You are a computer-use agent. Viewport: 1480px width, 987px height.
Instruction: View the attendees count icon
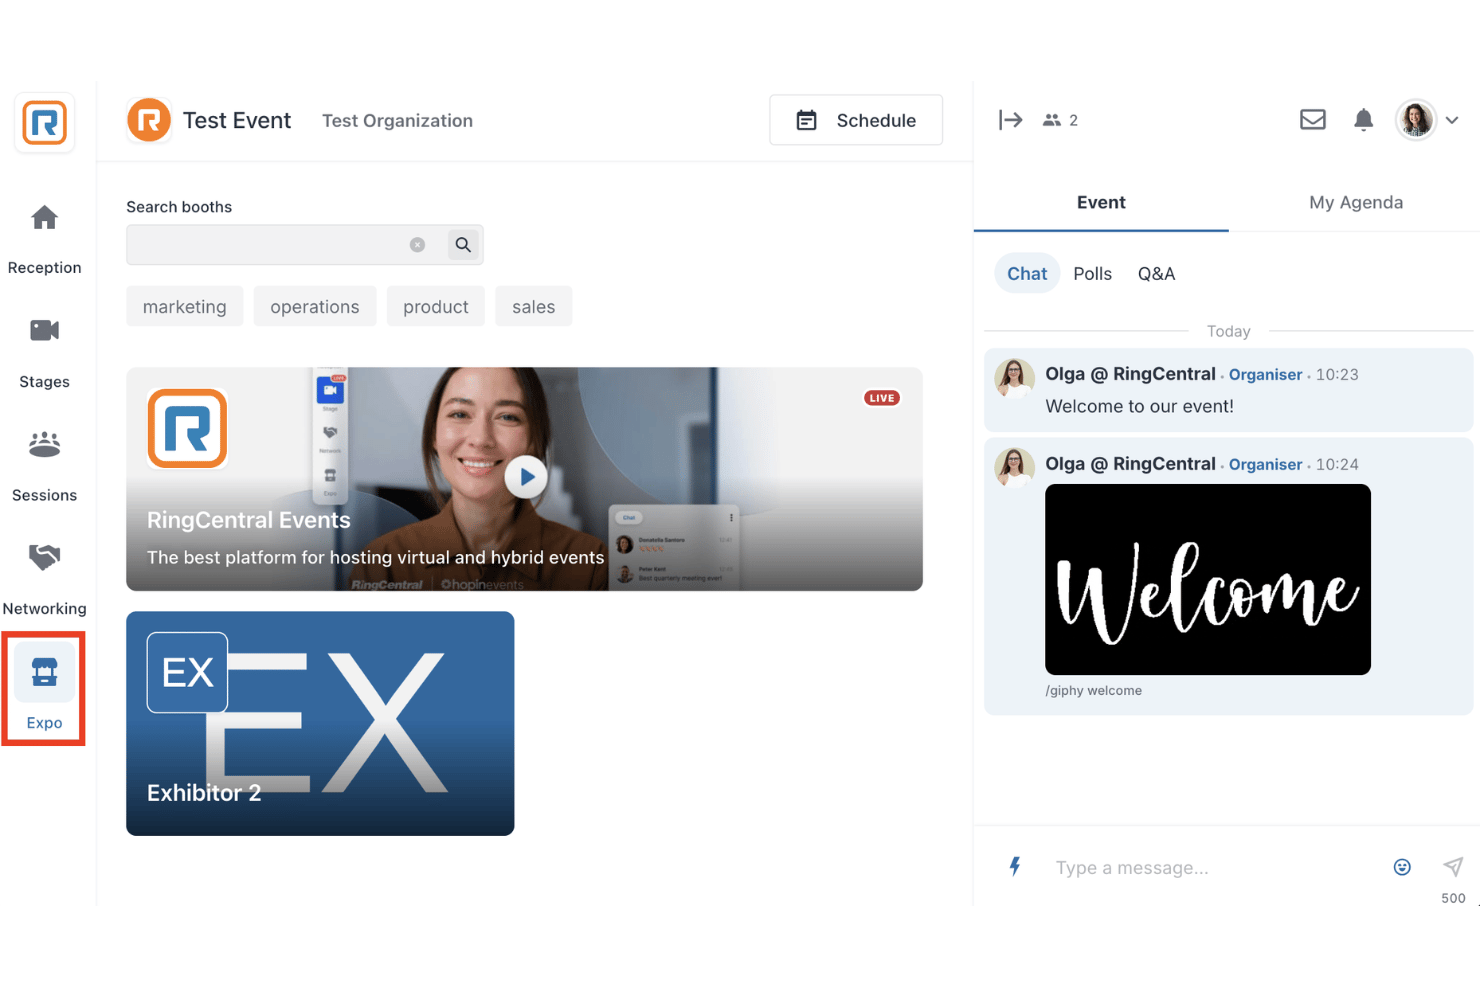click(x=1051, y=120)
